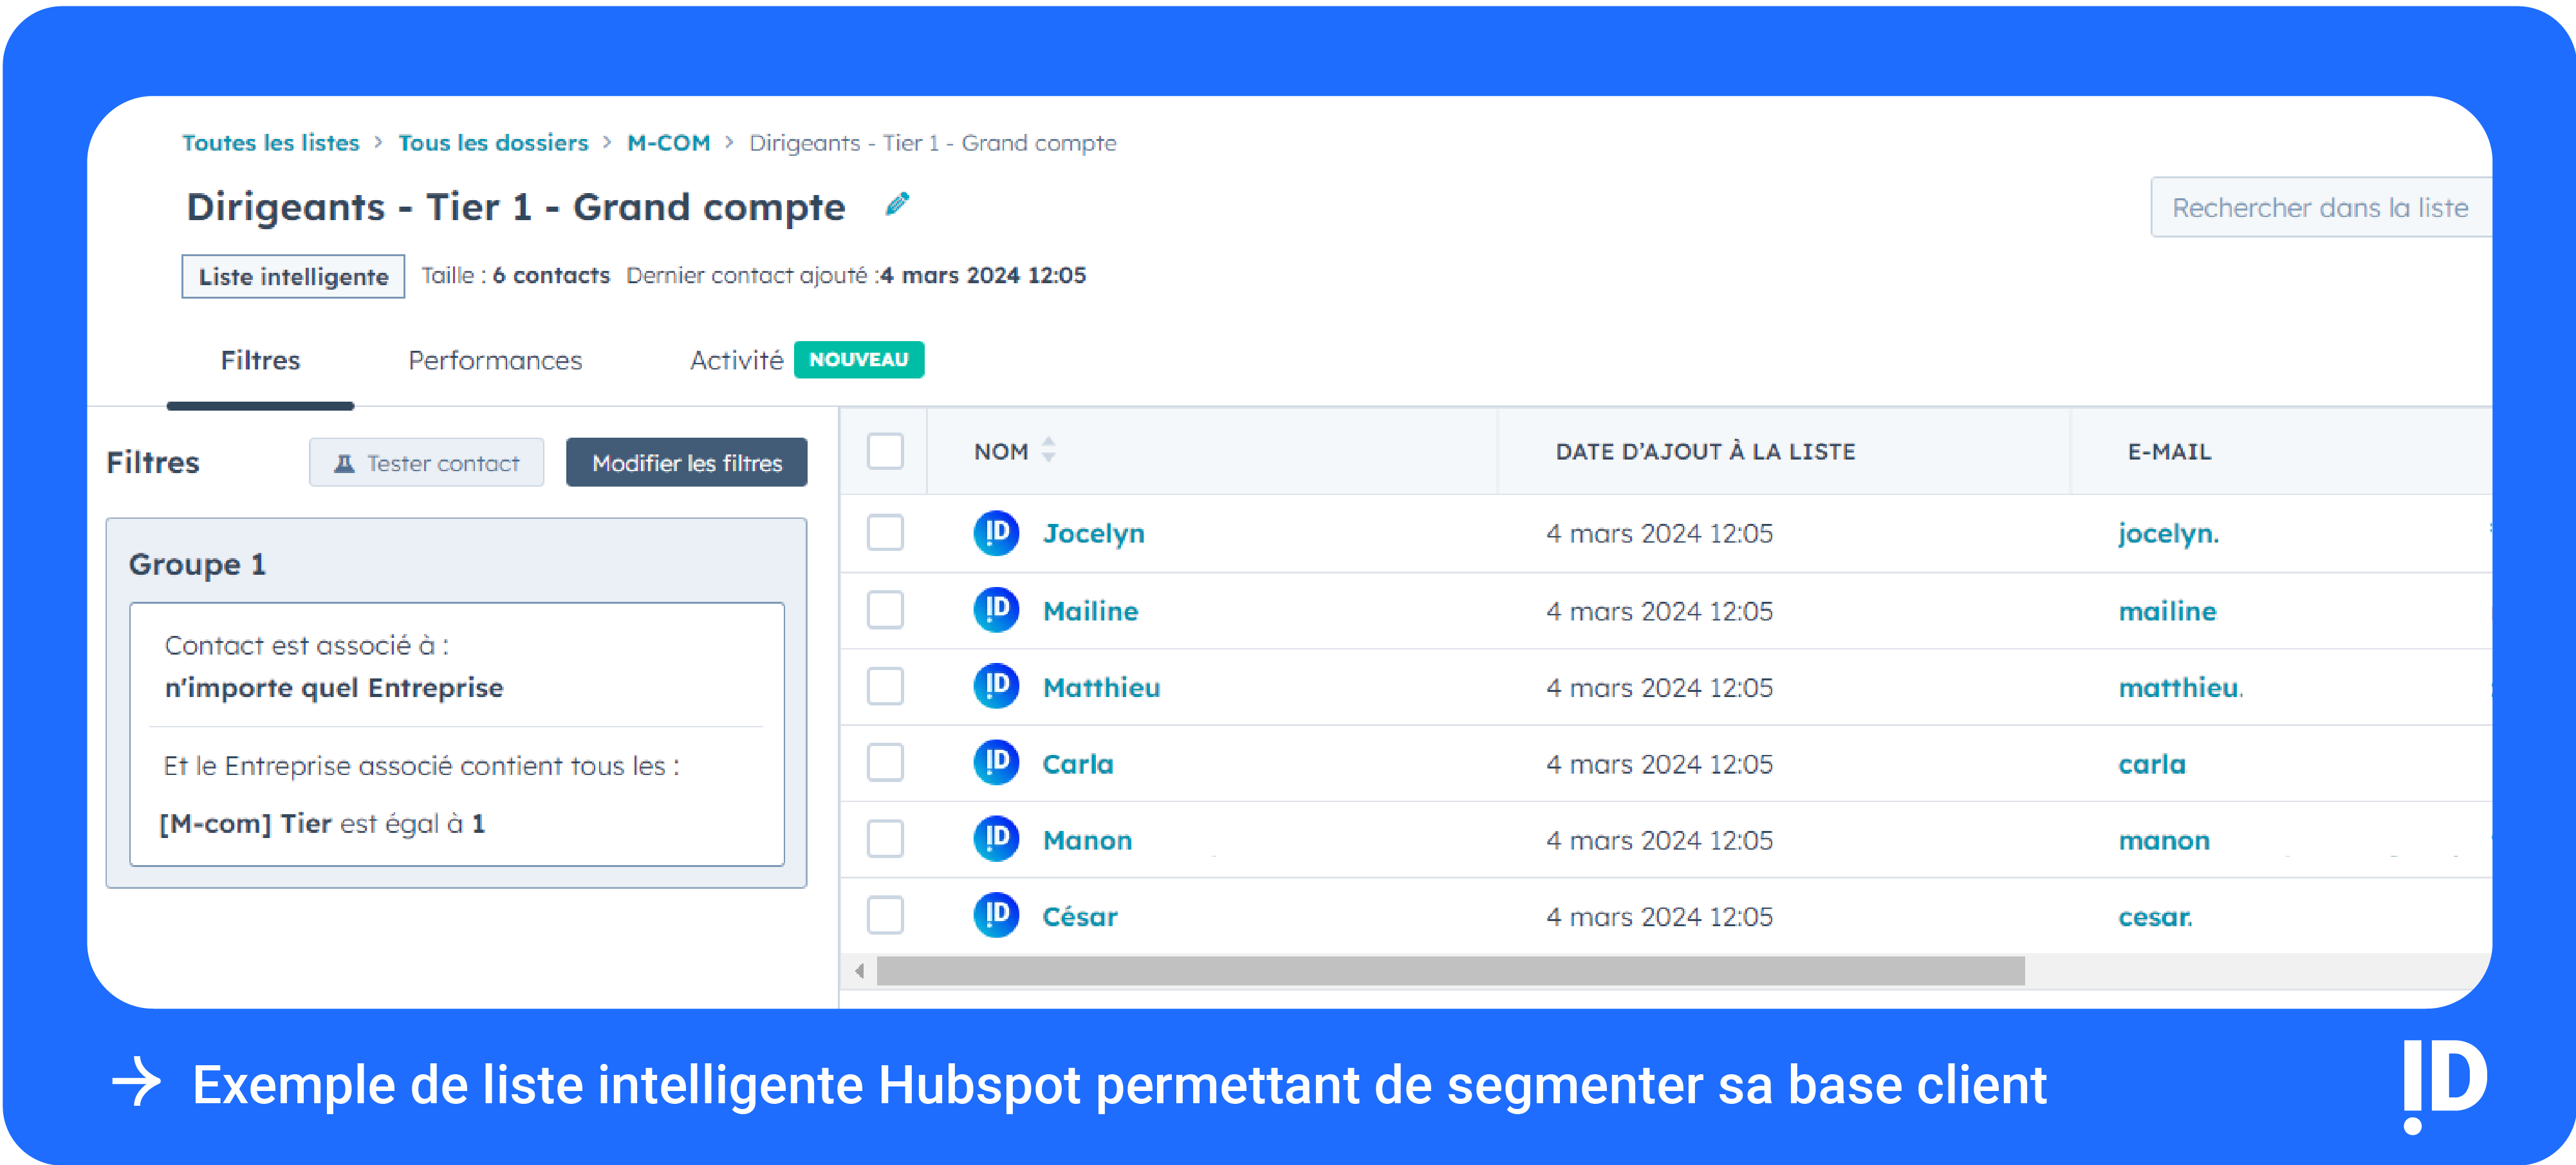Click mailine email link
The image size is (2576, 1165).
tap(2167, 611)
